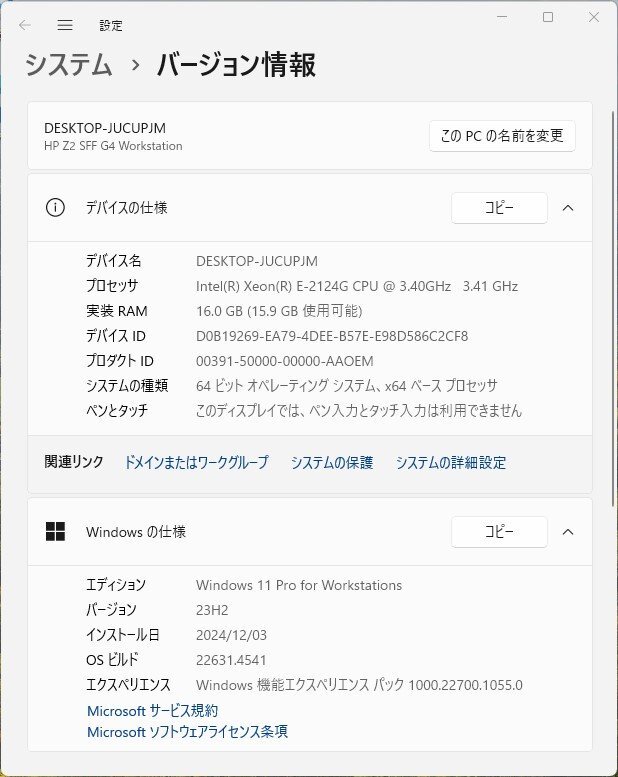Click the OS ビルド label
Viewport: 618px width, 777px height.
[x=112, y=660]
